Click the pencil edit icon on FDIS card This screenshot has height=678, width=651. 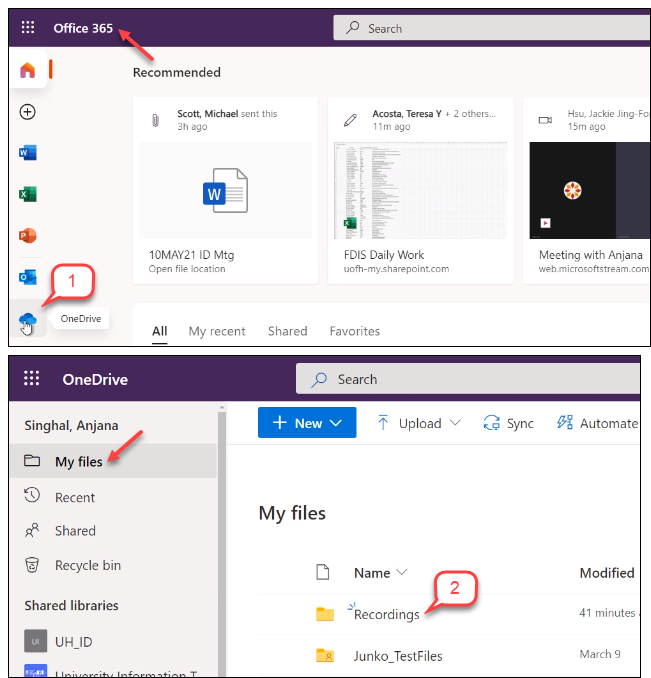351,120
